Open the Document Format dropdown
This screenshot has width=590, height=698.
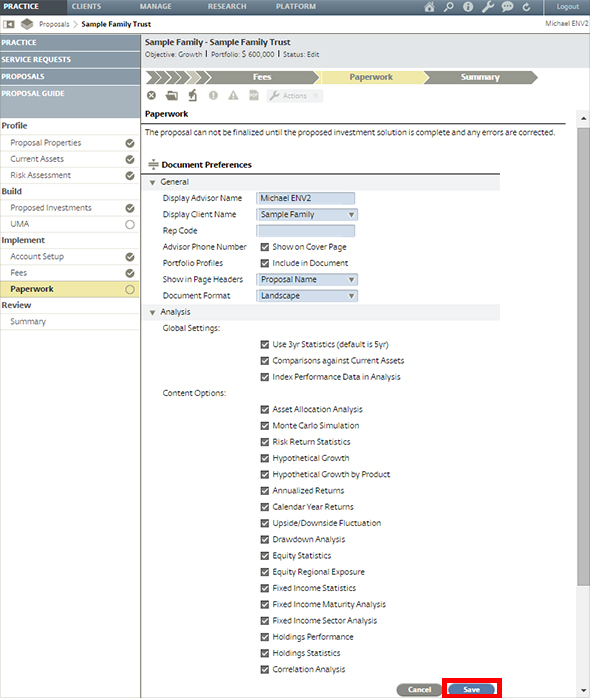point(307,296)
